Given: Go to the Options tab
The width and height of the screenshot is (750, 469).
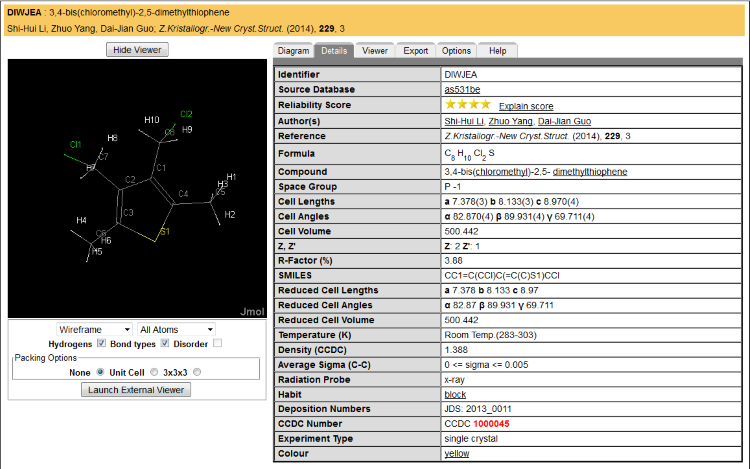Looking at the screenshot, I should point(456,50).
